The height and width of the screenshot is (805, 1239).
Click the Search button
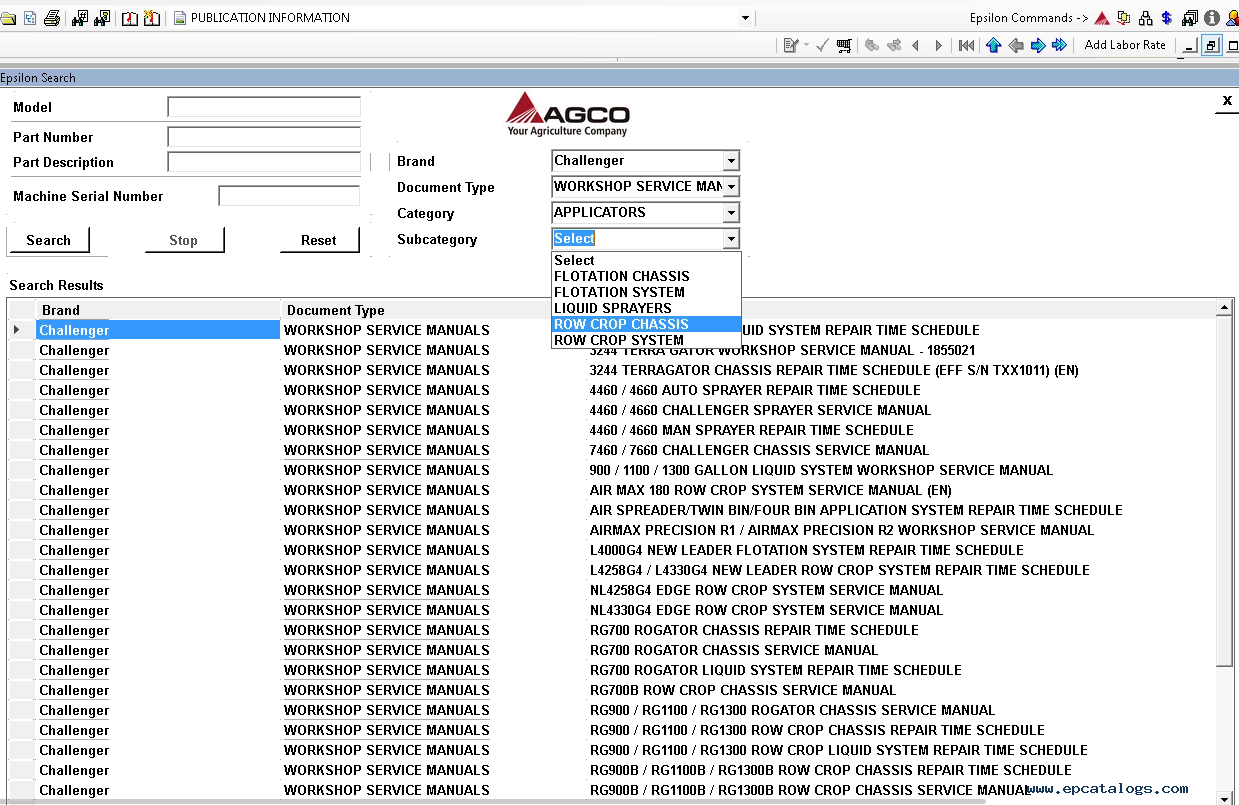click(x=49, y=240)
